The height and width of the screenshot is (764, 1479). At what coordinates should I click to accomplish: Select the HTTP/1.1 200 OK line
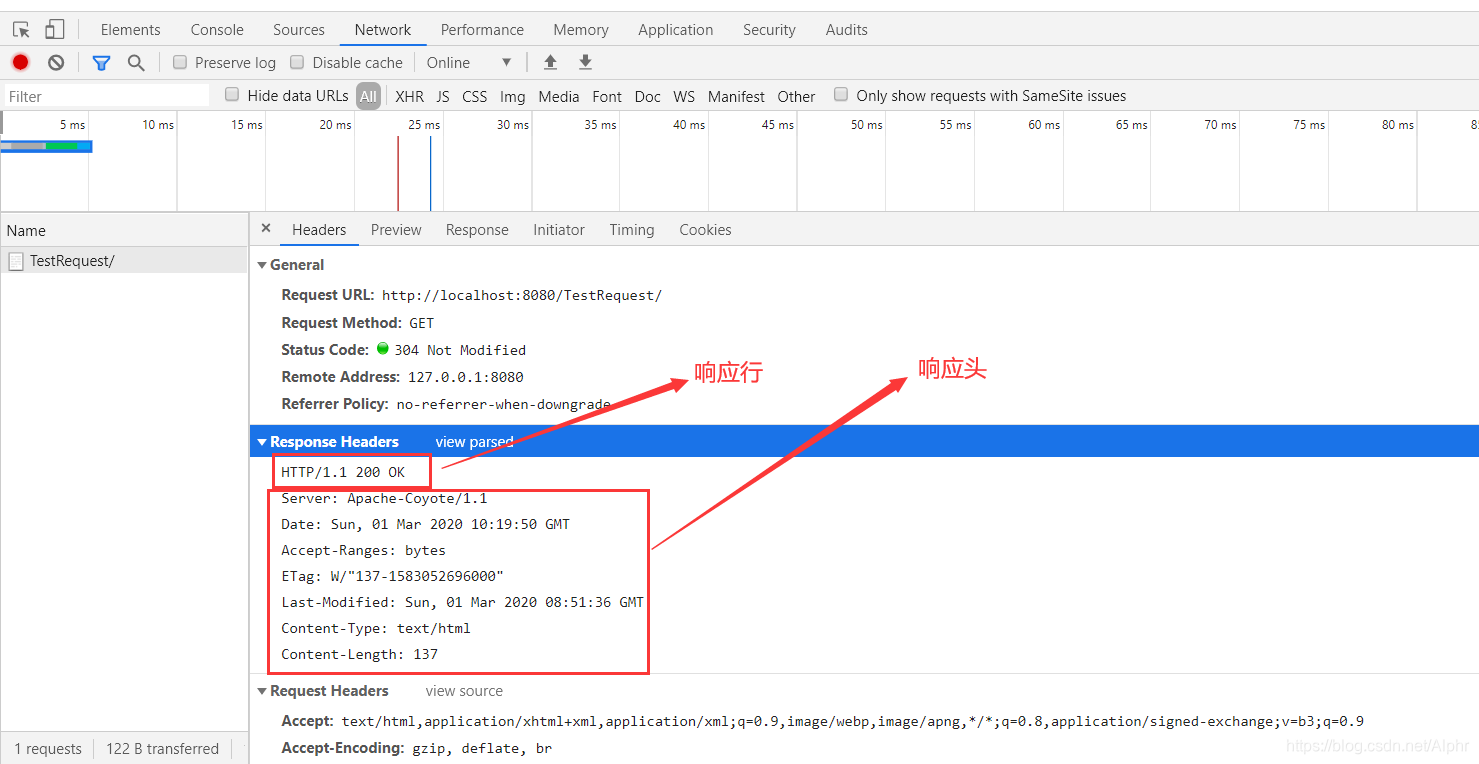pos(343,472)
